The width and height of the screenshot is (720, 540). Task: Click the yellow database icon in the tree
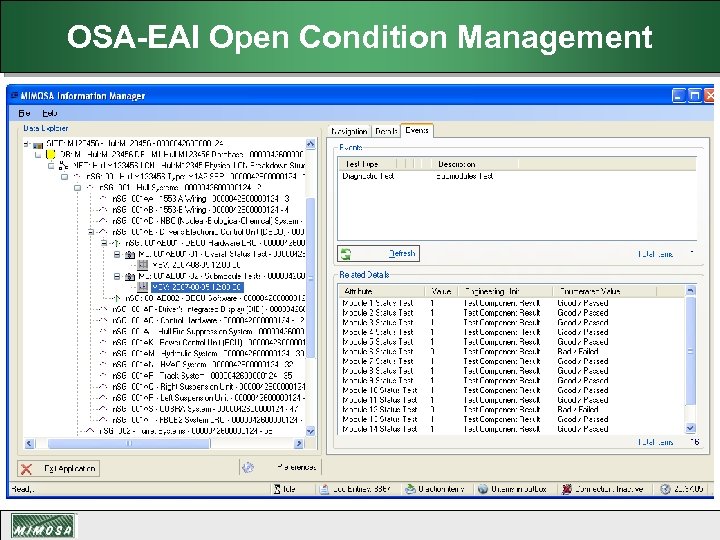pyautogui.click(x=51, y=154)
